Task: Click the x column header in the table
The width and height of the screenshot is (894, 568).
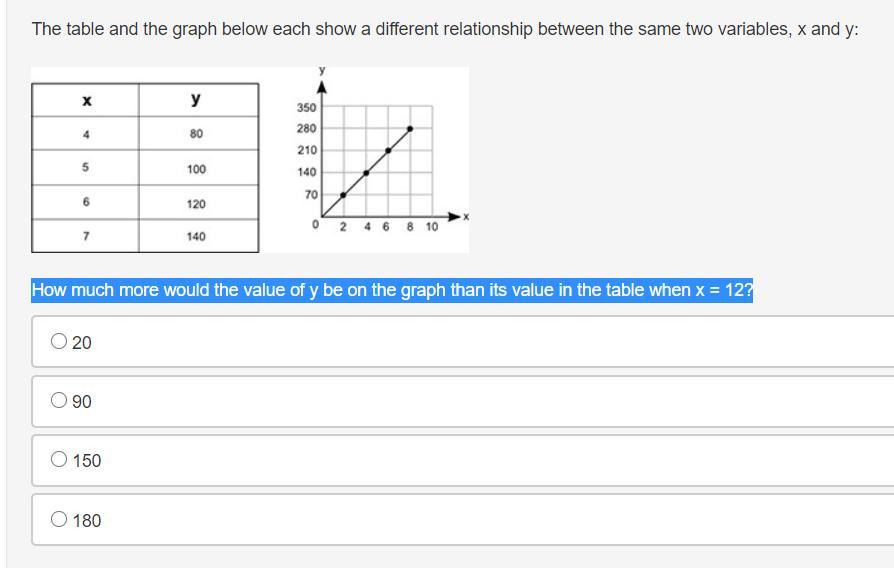Action: [x=86, y=100]
